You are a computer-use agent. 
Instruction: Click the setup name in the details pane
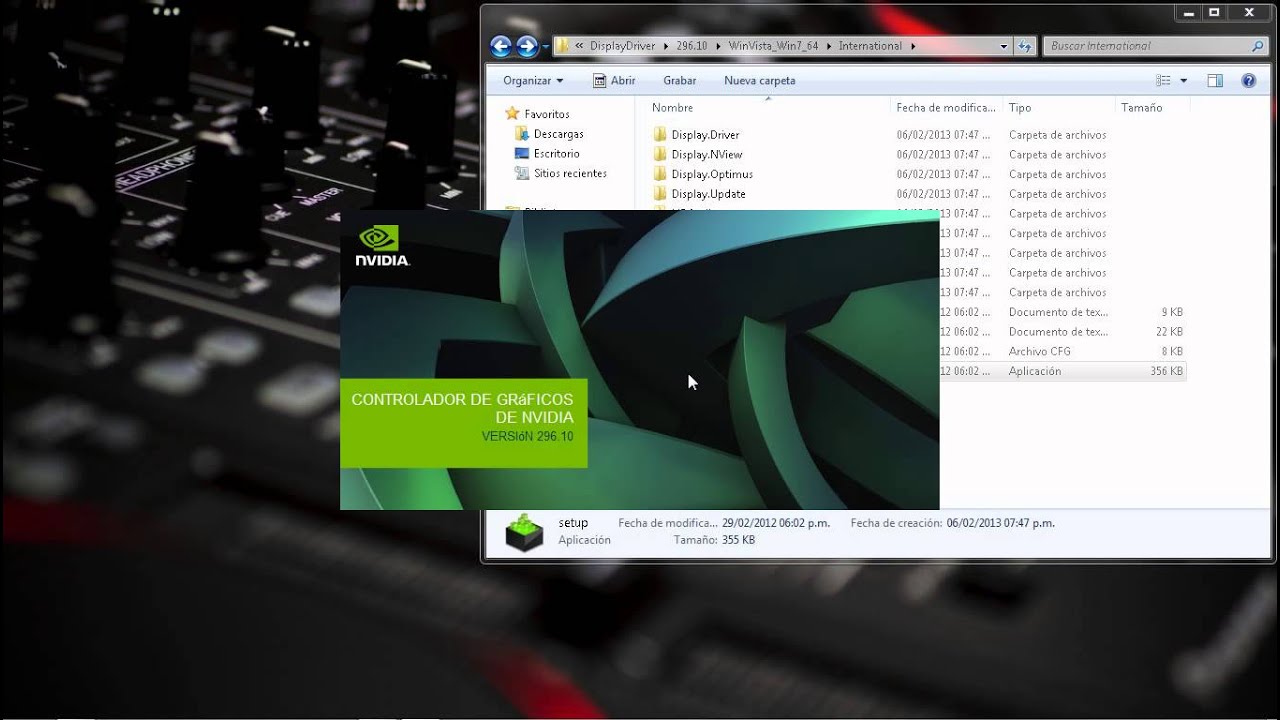[x=573, y=523]
